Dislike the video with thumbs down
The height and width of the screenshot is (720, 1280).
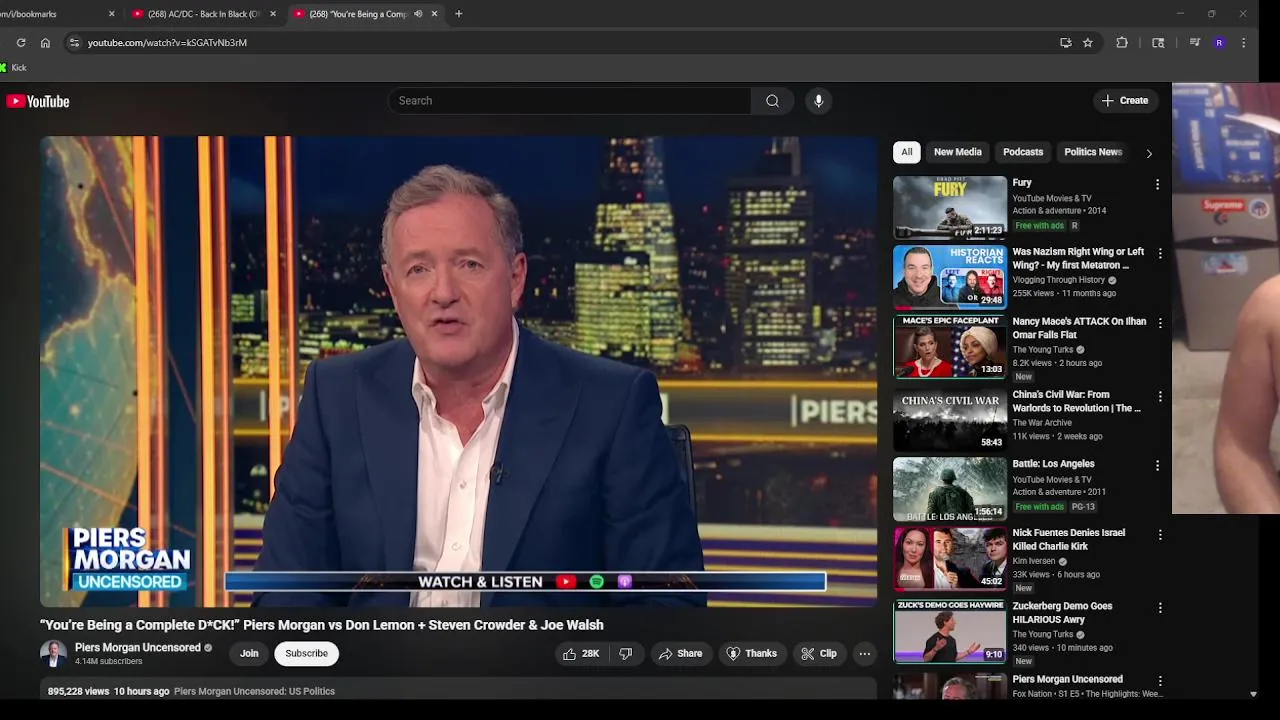tap(626, 654)
